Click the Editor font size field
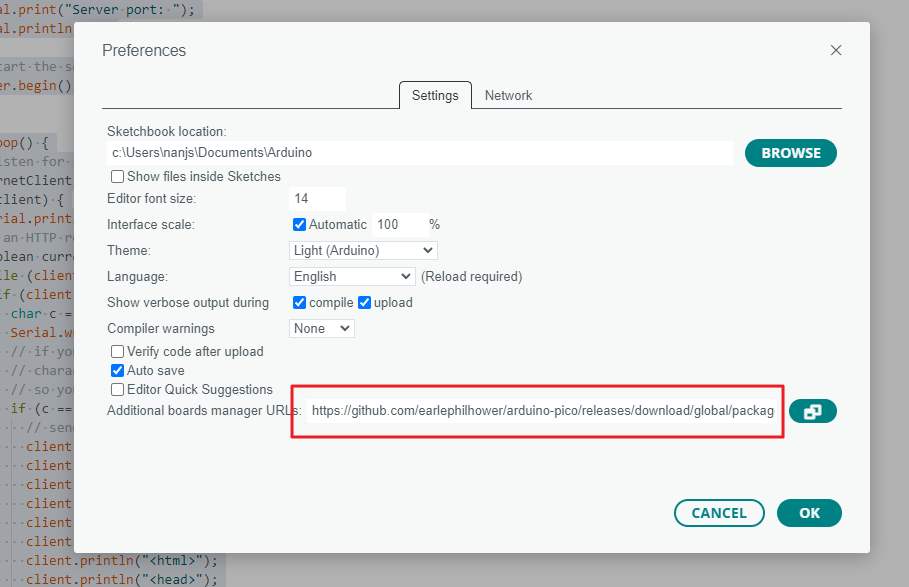 coord(317,198)
